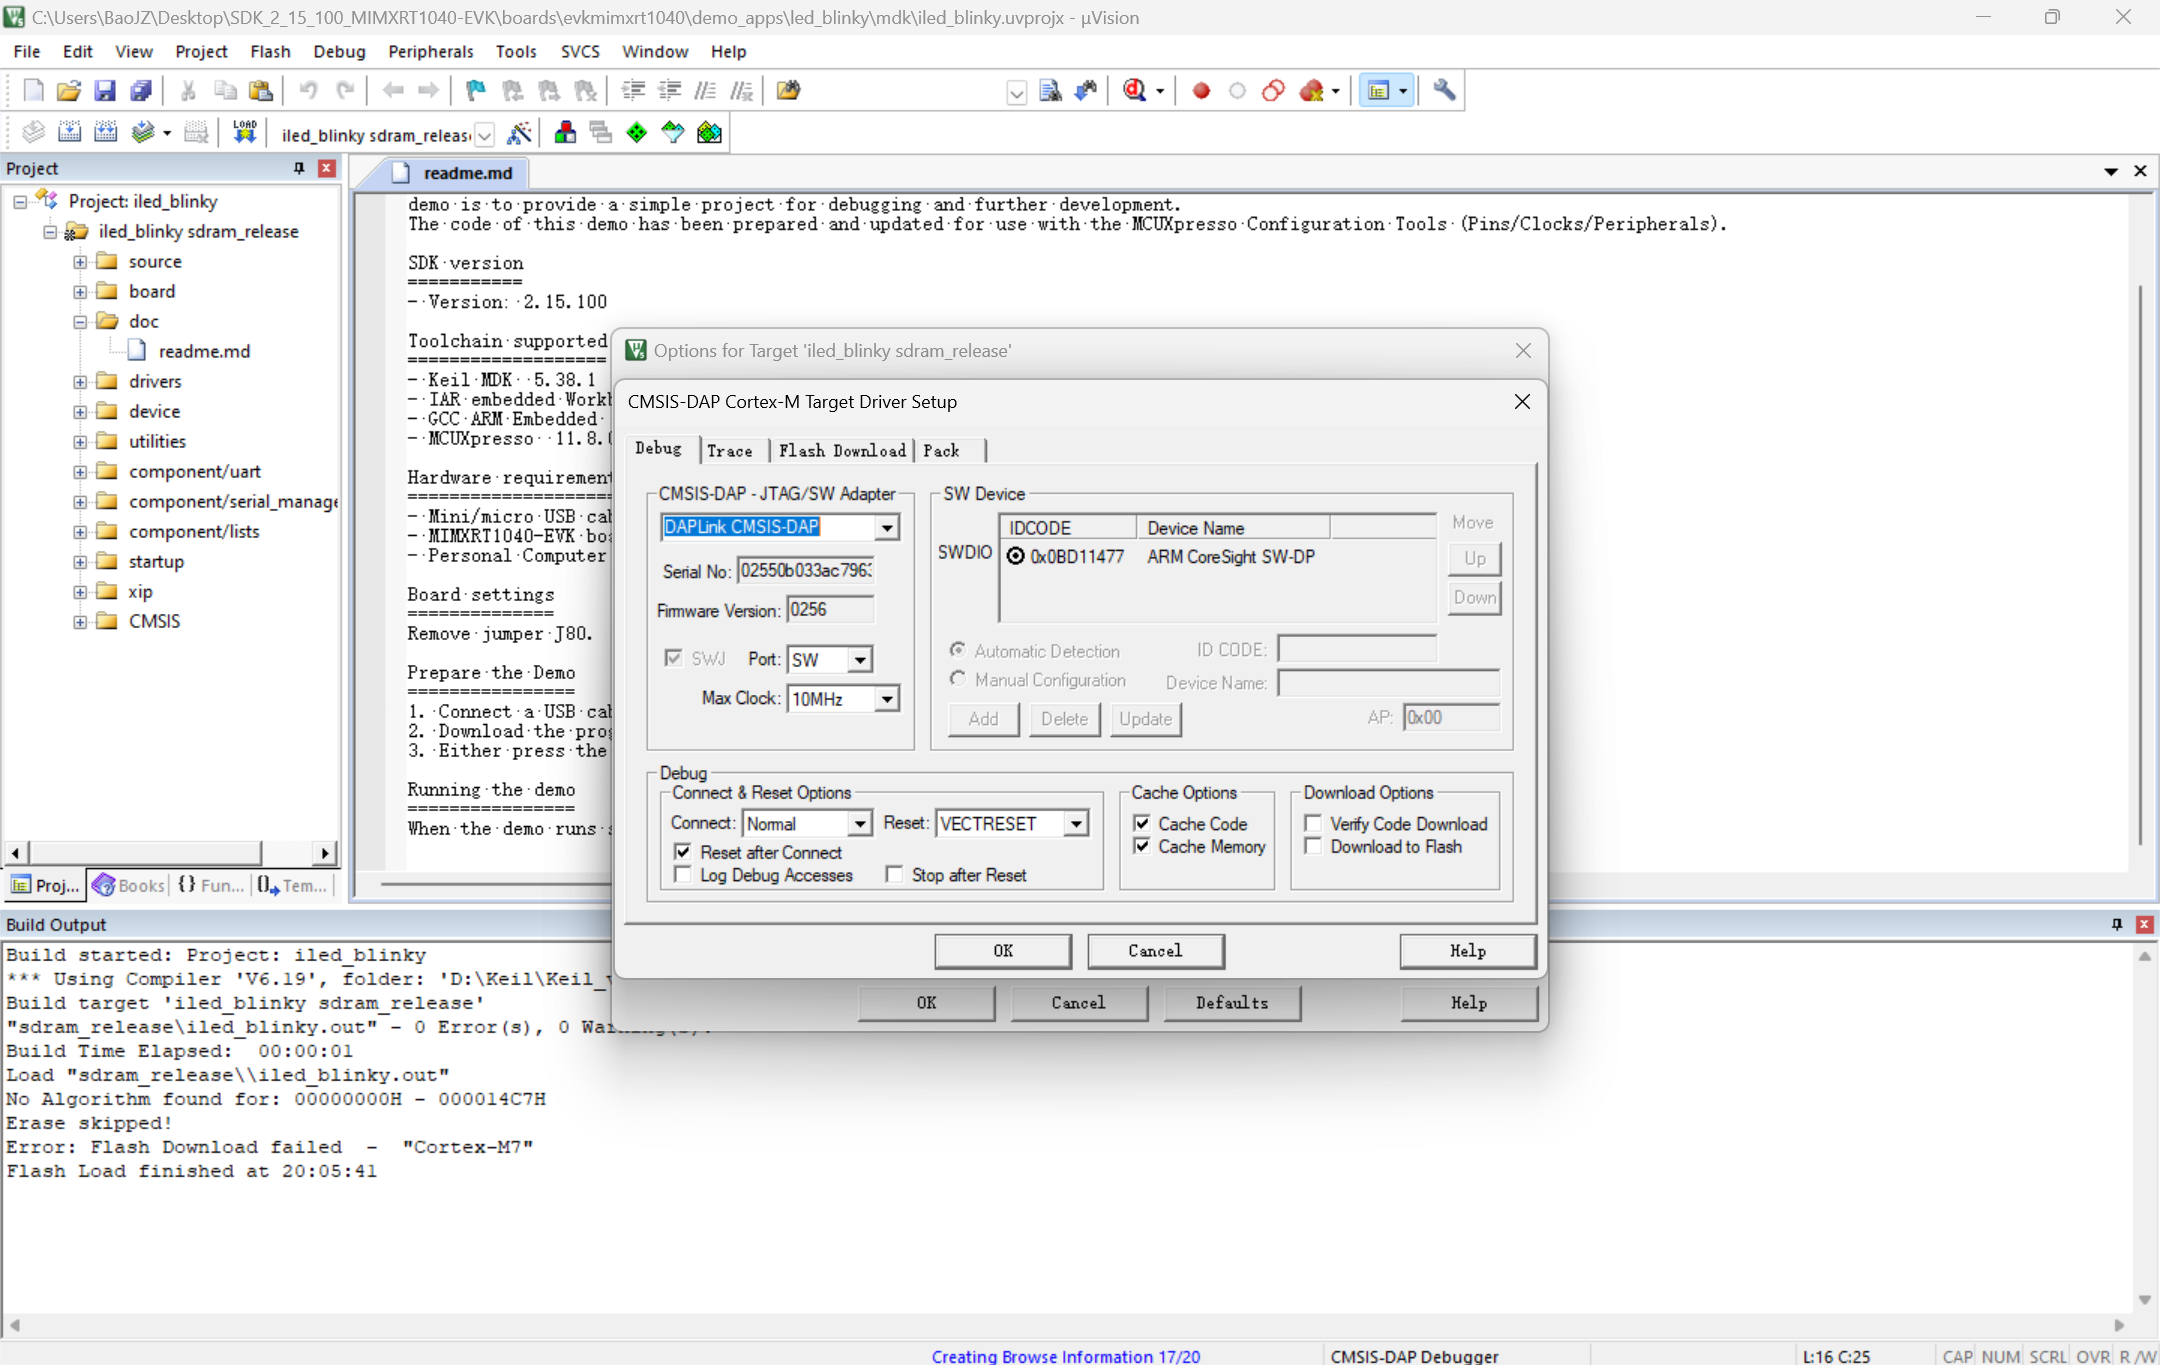Click OK in Target Driver Setup dialog
Viewport: 2160px width, 1365px height.
[1002, 950]
